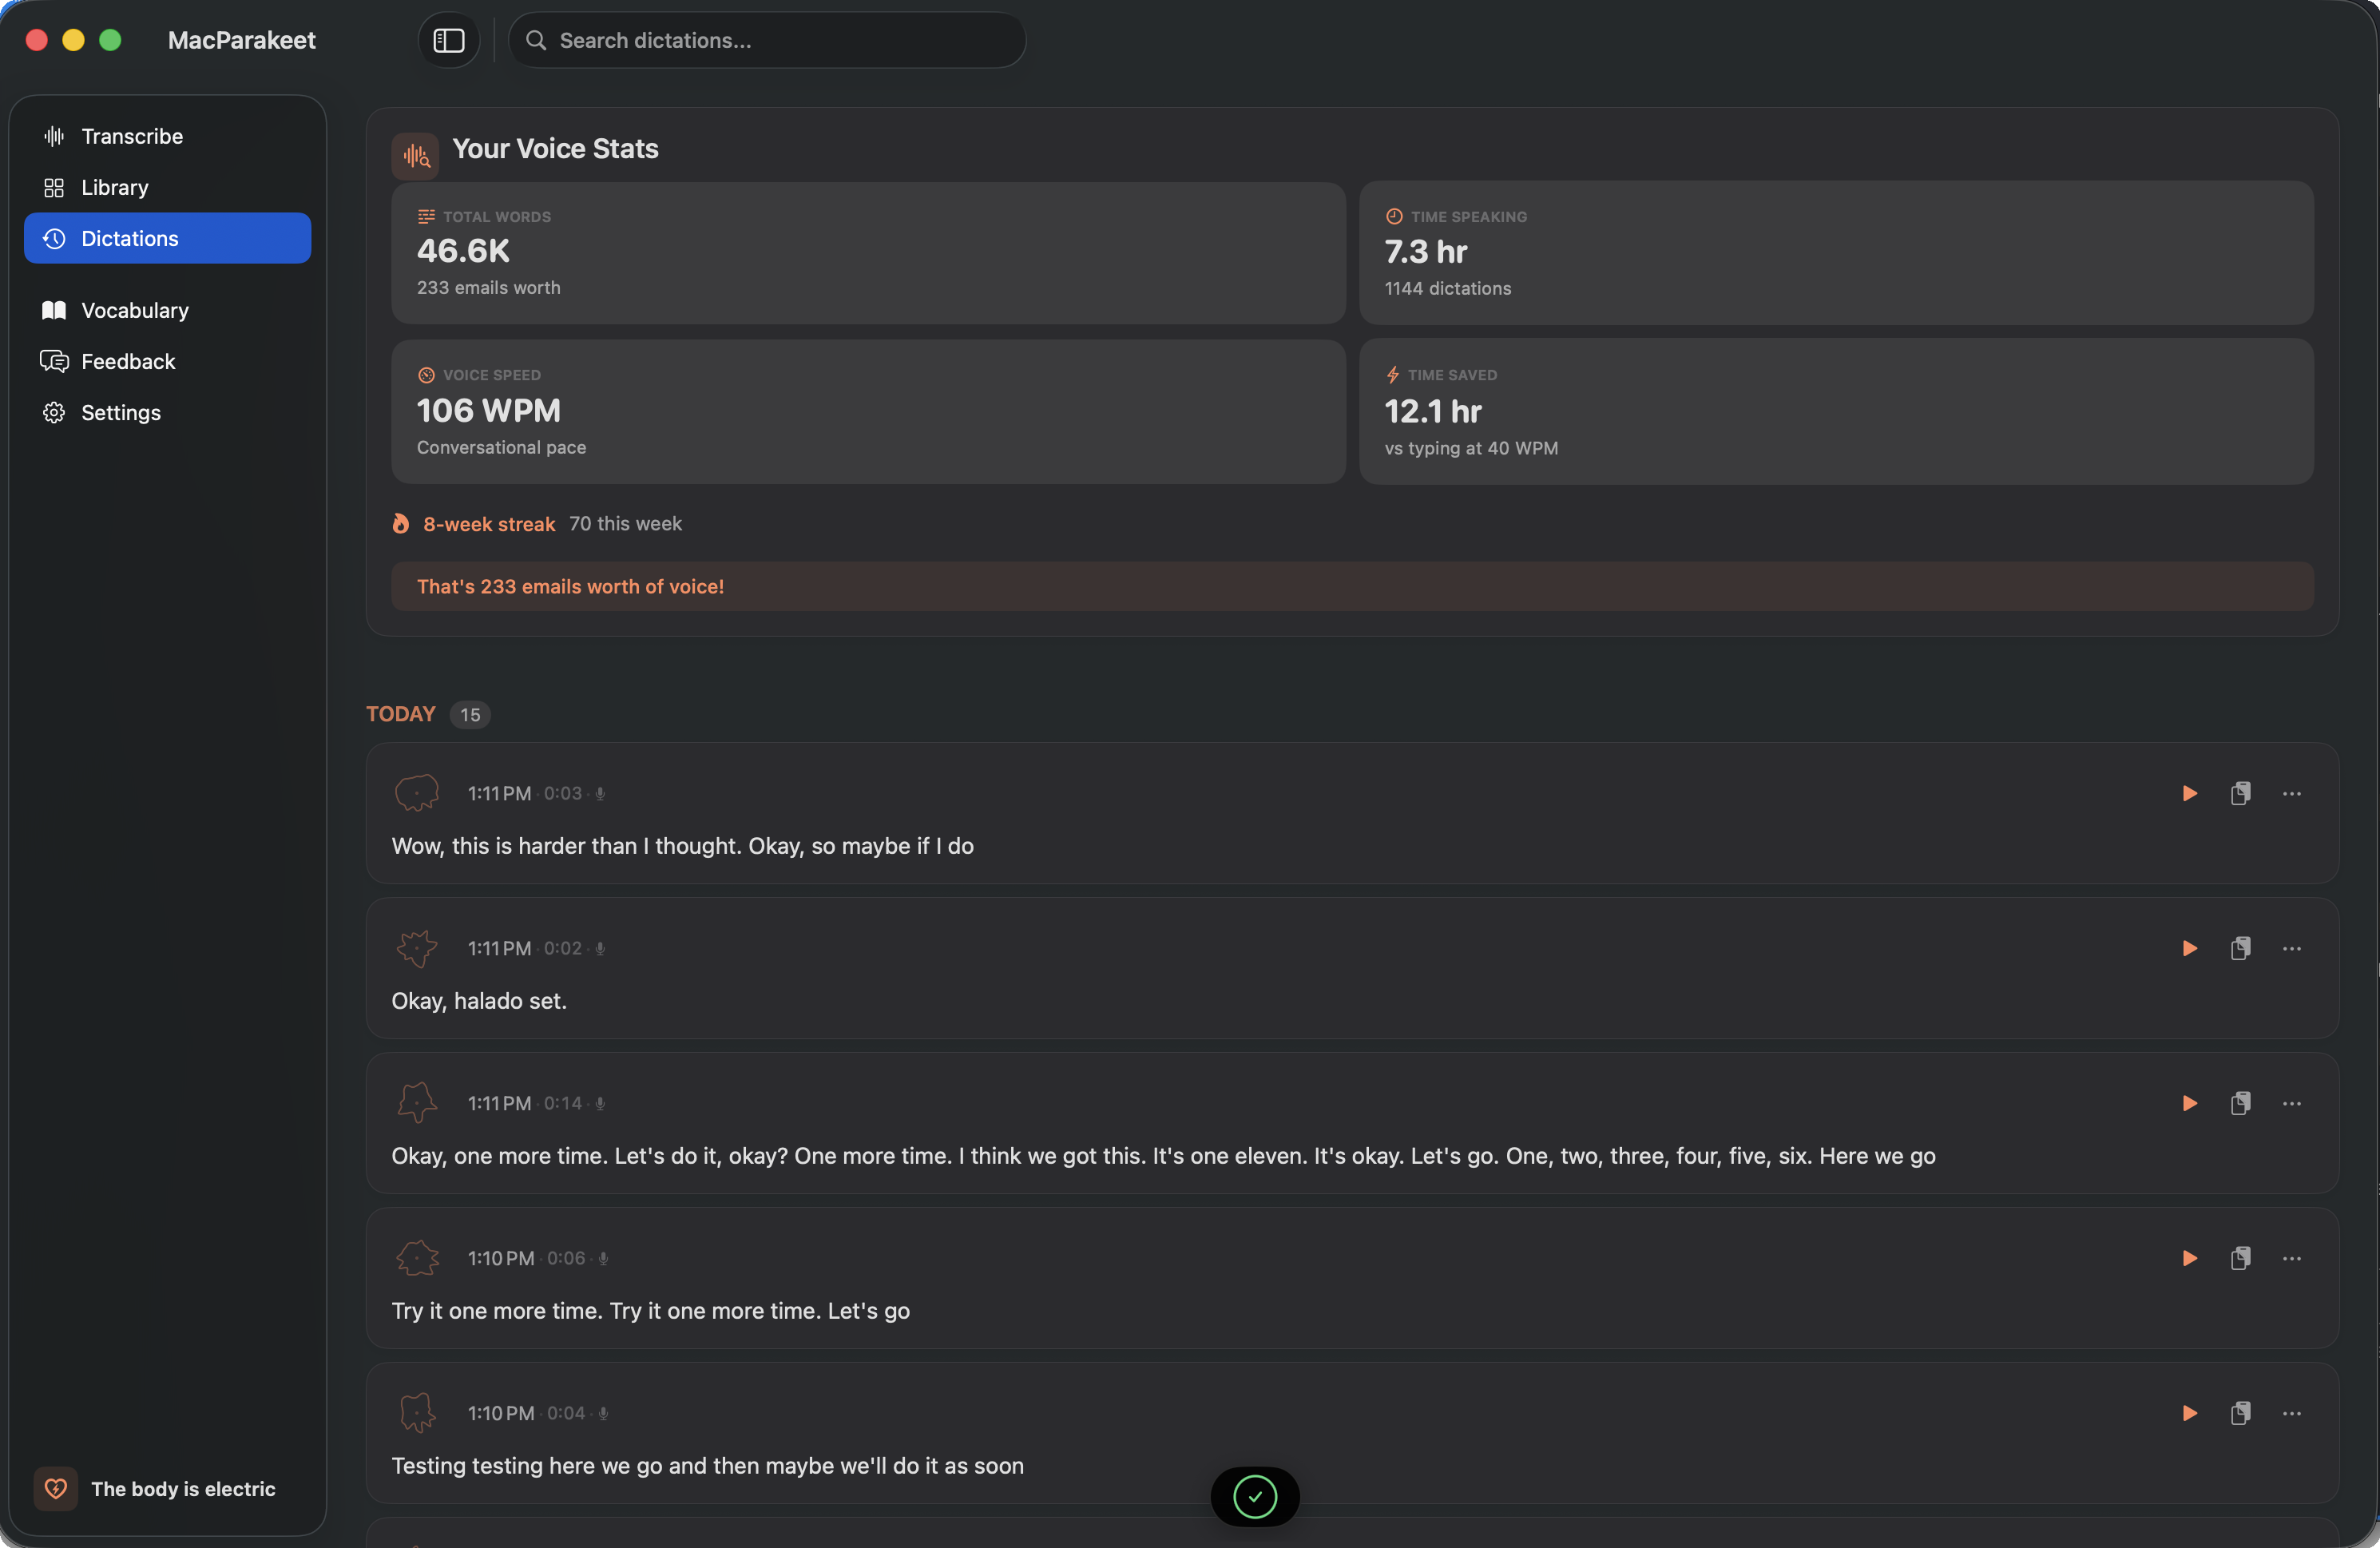Click the 'Try it one more time' transcript text
The image size is (2380, 1548).
[x=651, y=1311]
